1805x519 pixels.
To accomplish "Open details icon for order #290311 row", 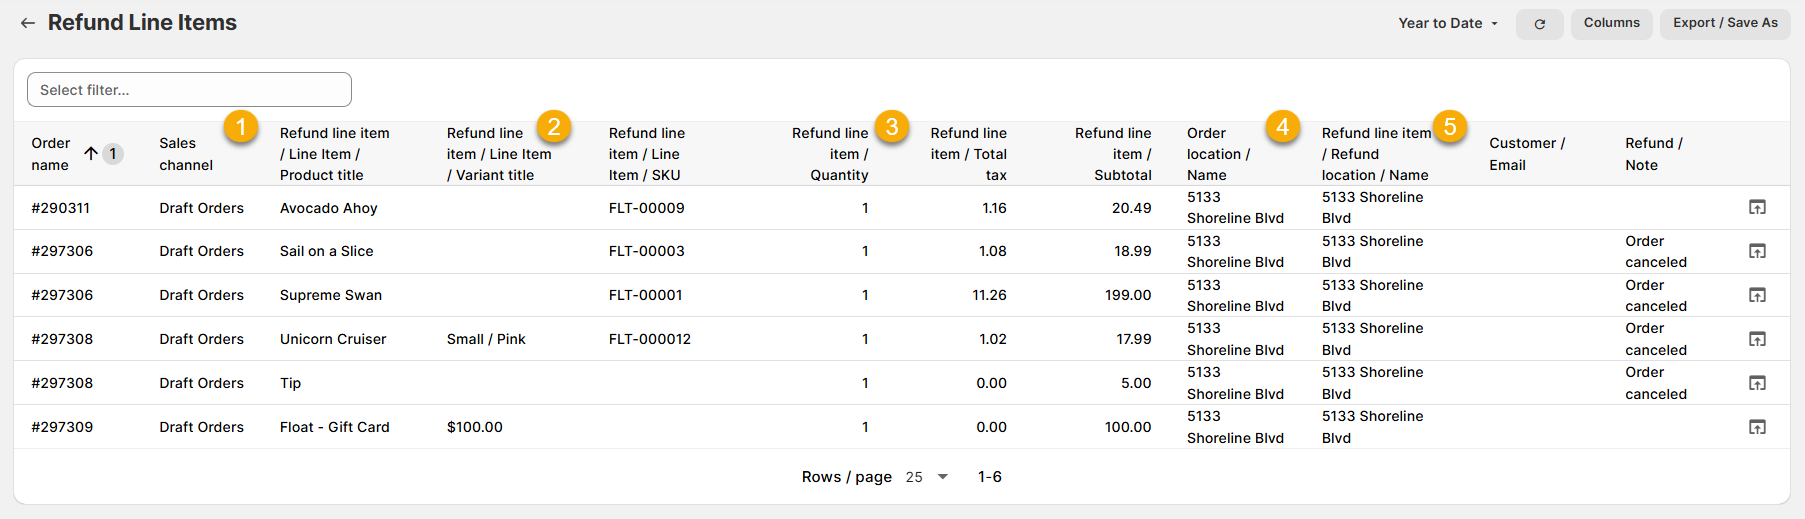I will [x=1756, y=208].
